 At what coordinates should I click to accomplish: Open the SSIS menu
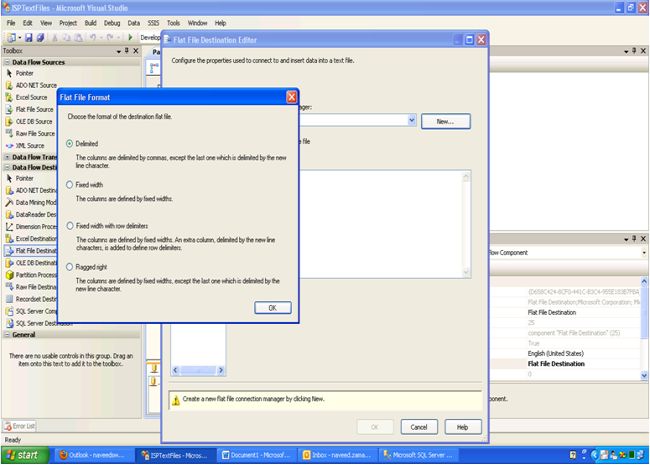153,23
